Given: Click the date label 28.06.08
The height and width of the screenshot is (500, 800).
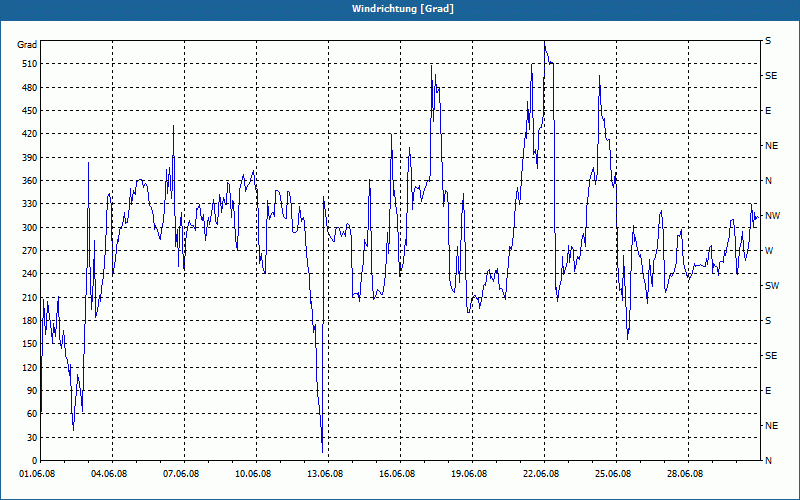Looking at the screenshot, I should 685,474.
